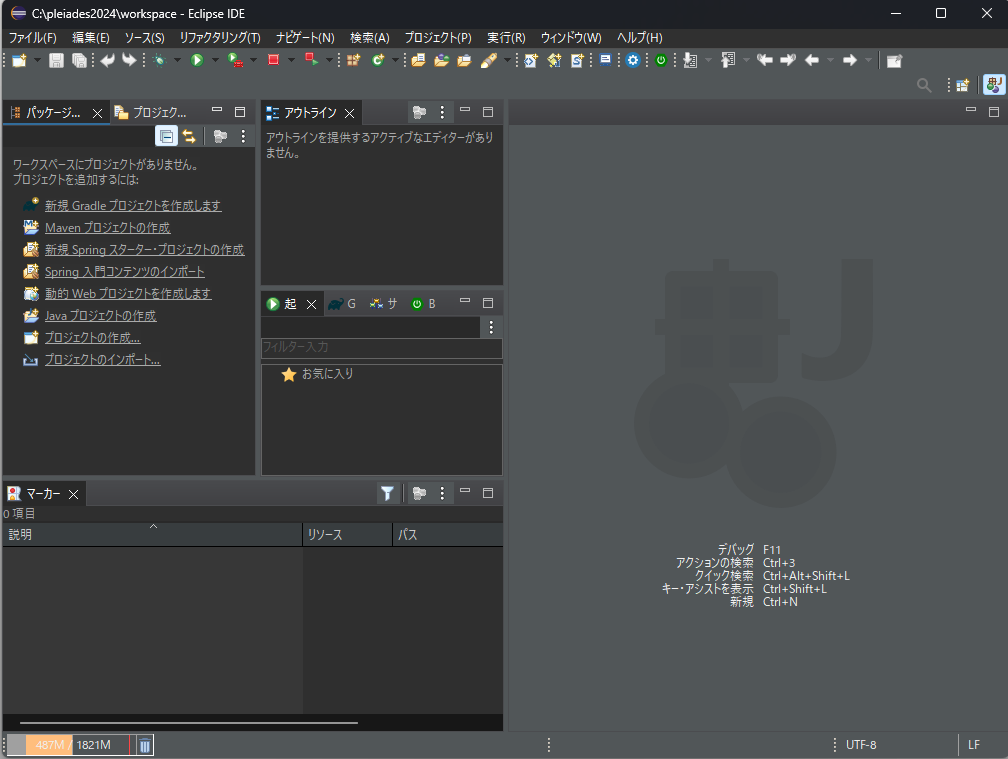Click the フィルター入力 filter field

pyautogui.click(x=381, y=348)
